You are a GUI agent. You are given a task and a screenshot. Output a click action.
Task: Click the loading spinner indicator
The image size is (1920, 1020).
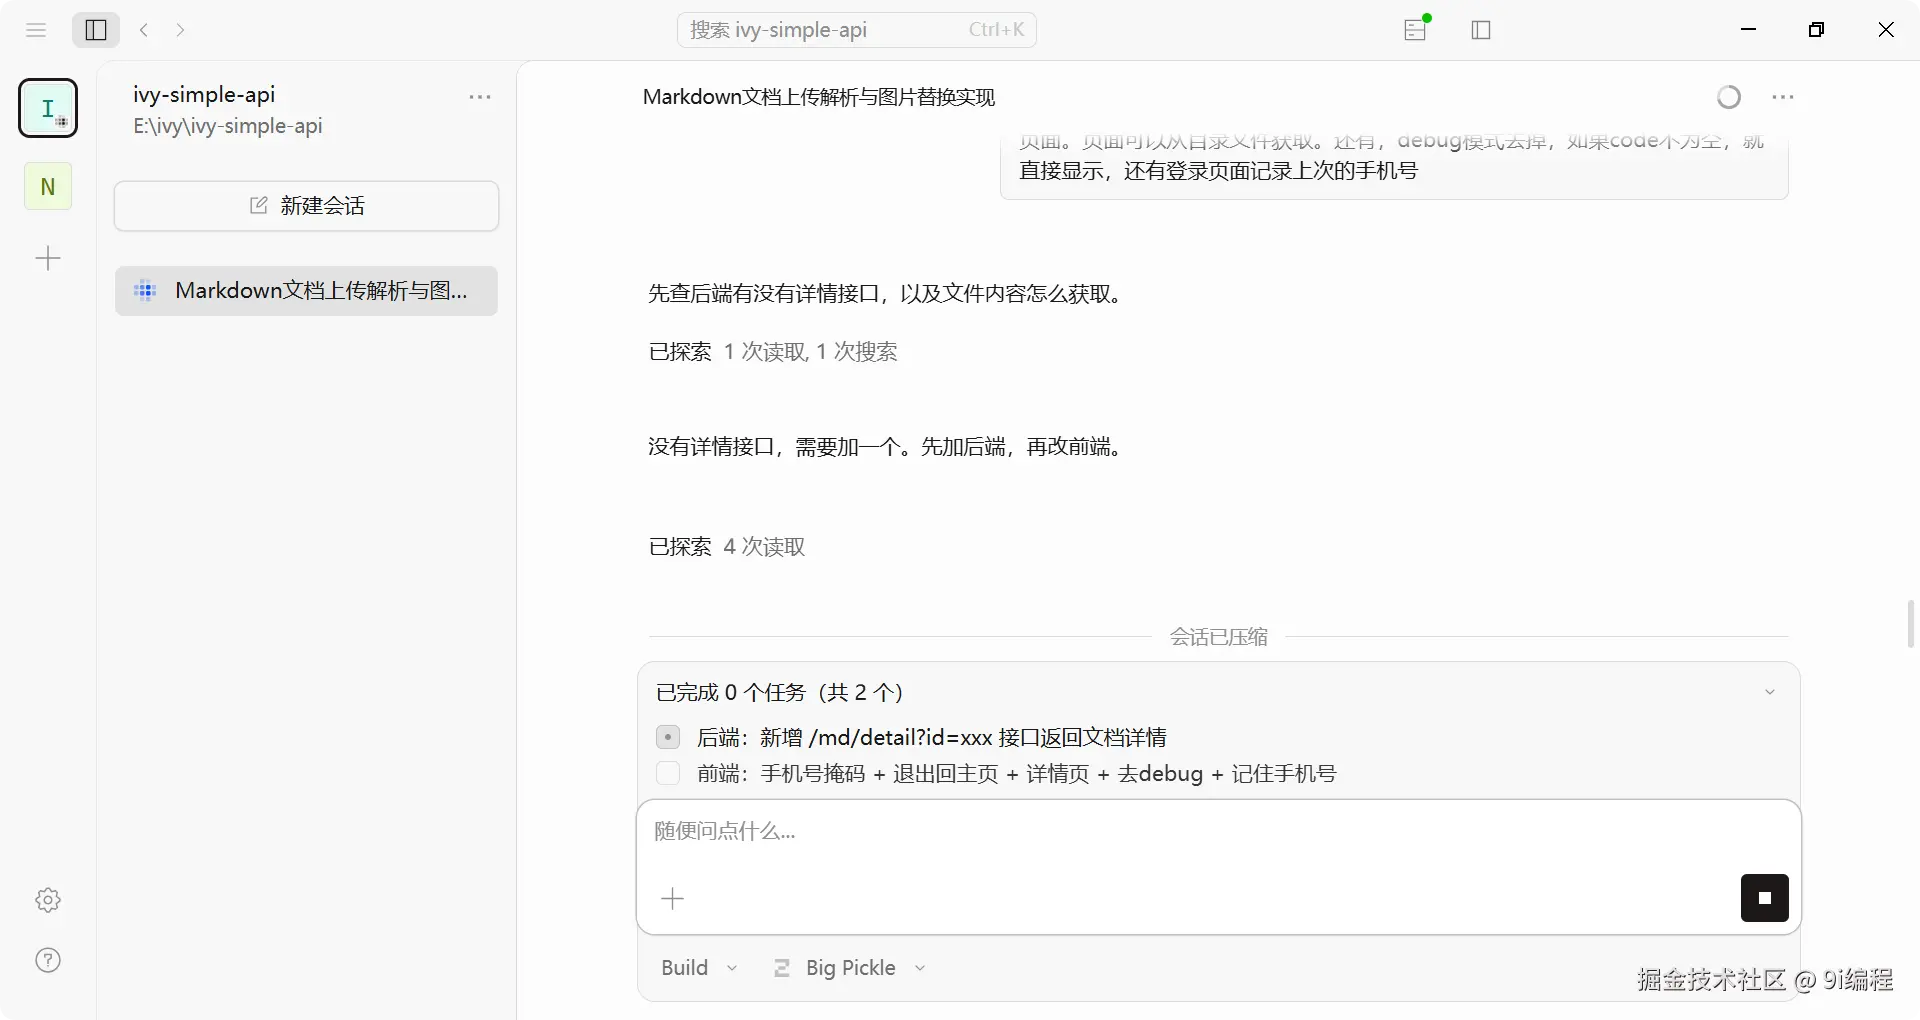[x=1729, y=97]
